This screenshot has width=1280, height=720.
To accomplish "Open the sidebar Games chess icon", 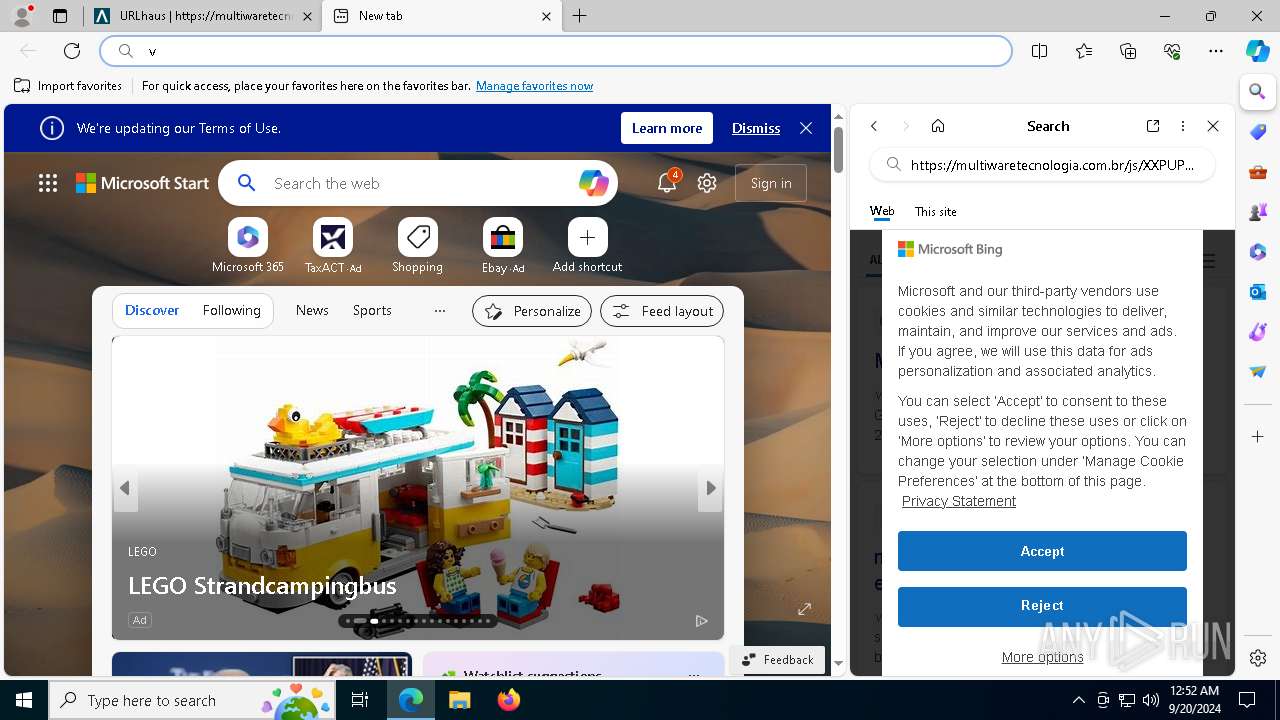I will point(1258,212).
